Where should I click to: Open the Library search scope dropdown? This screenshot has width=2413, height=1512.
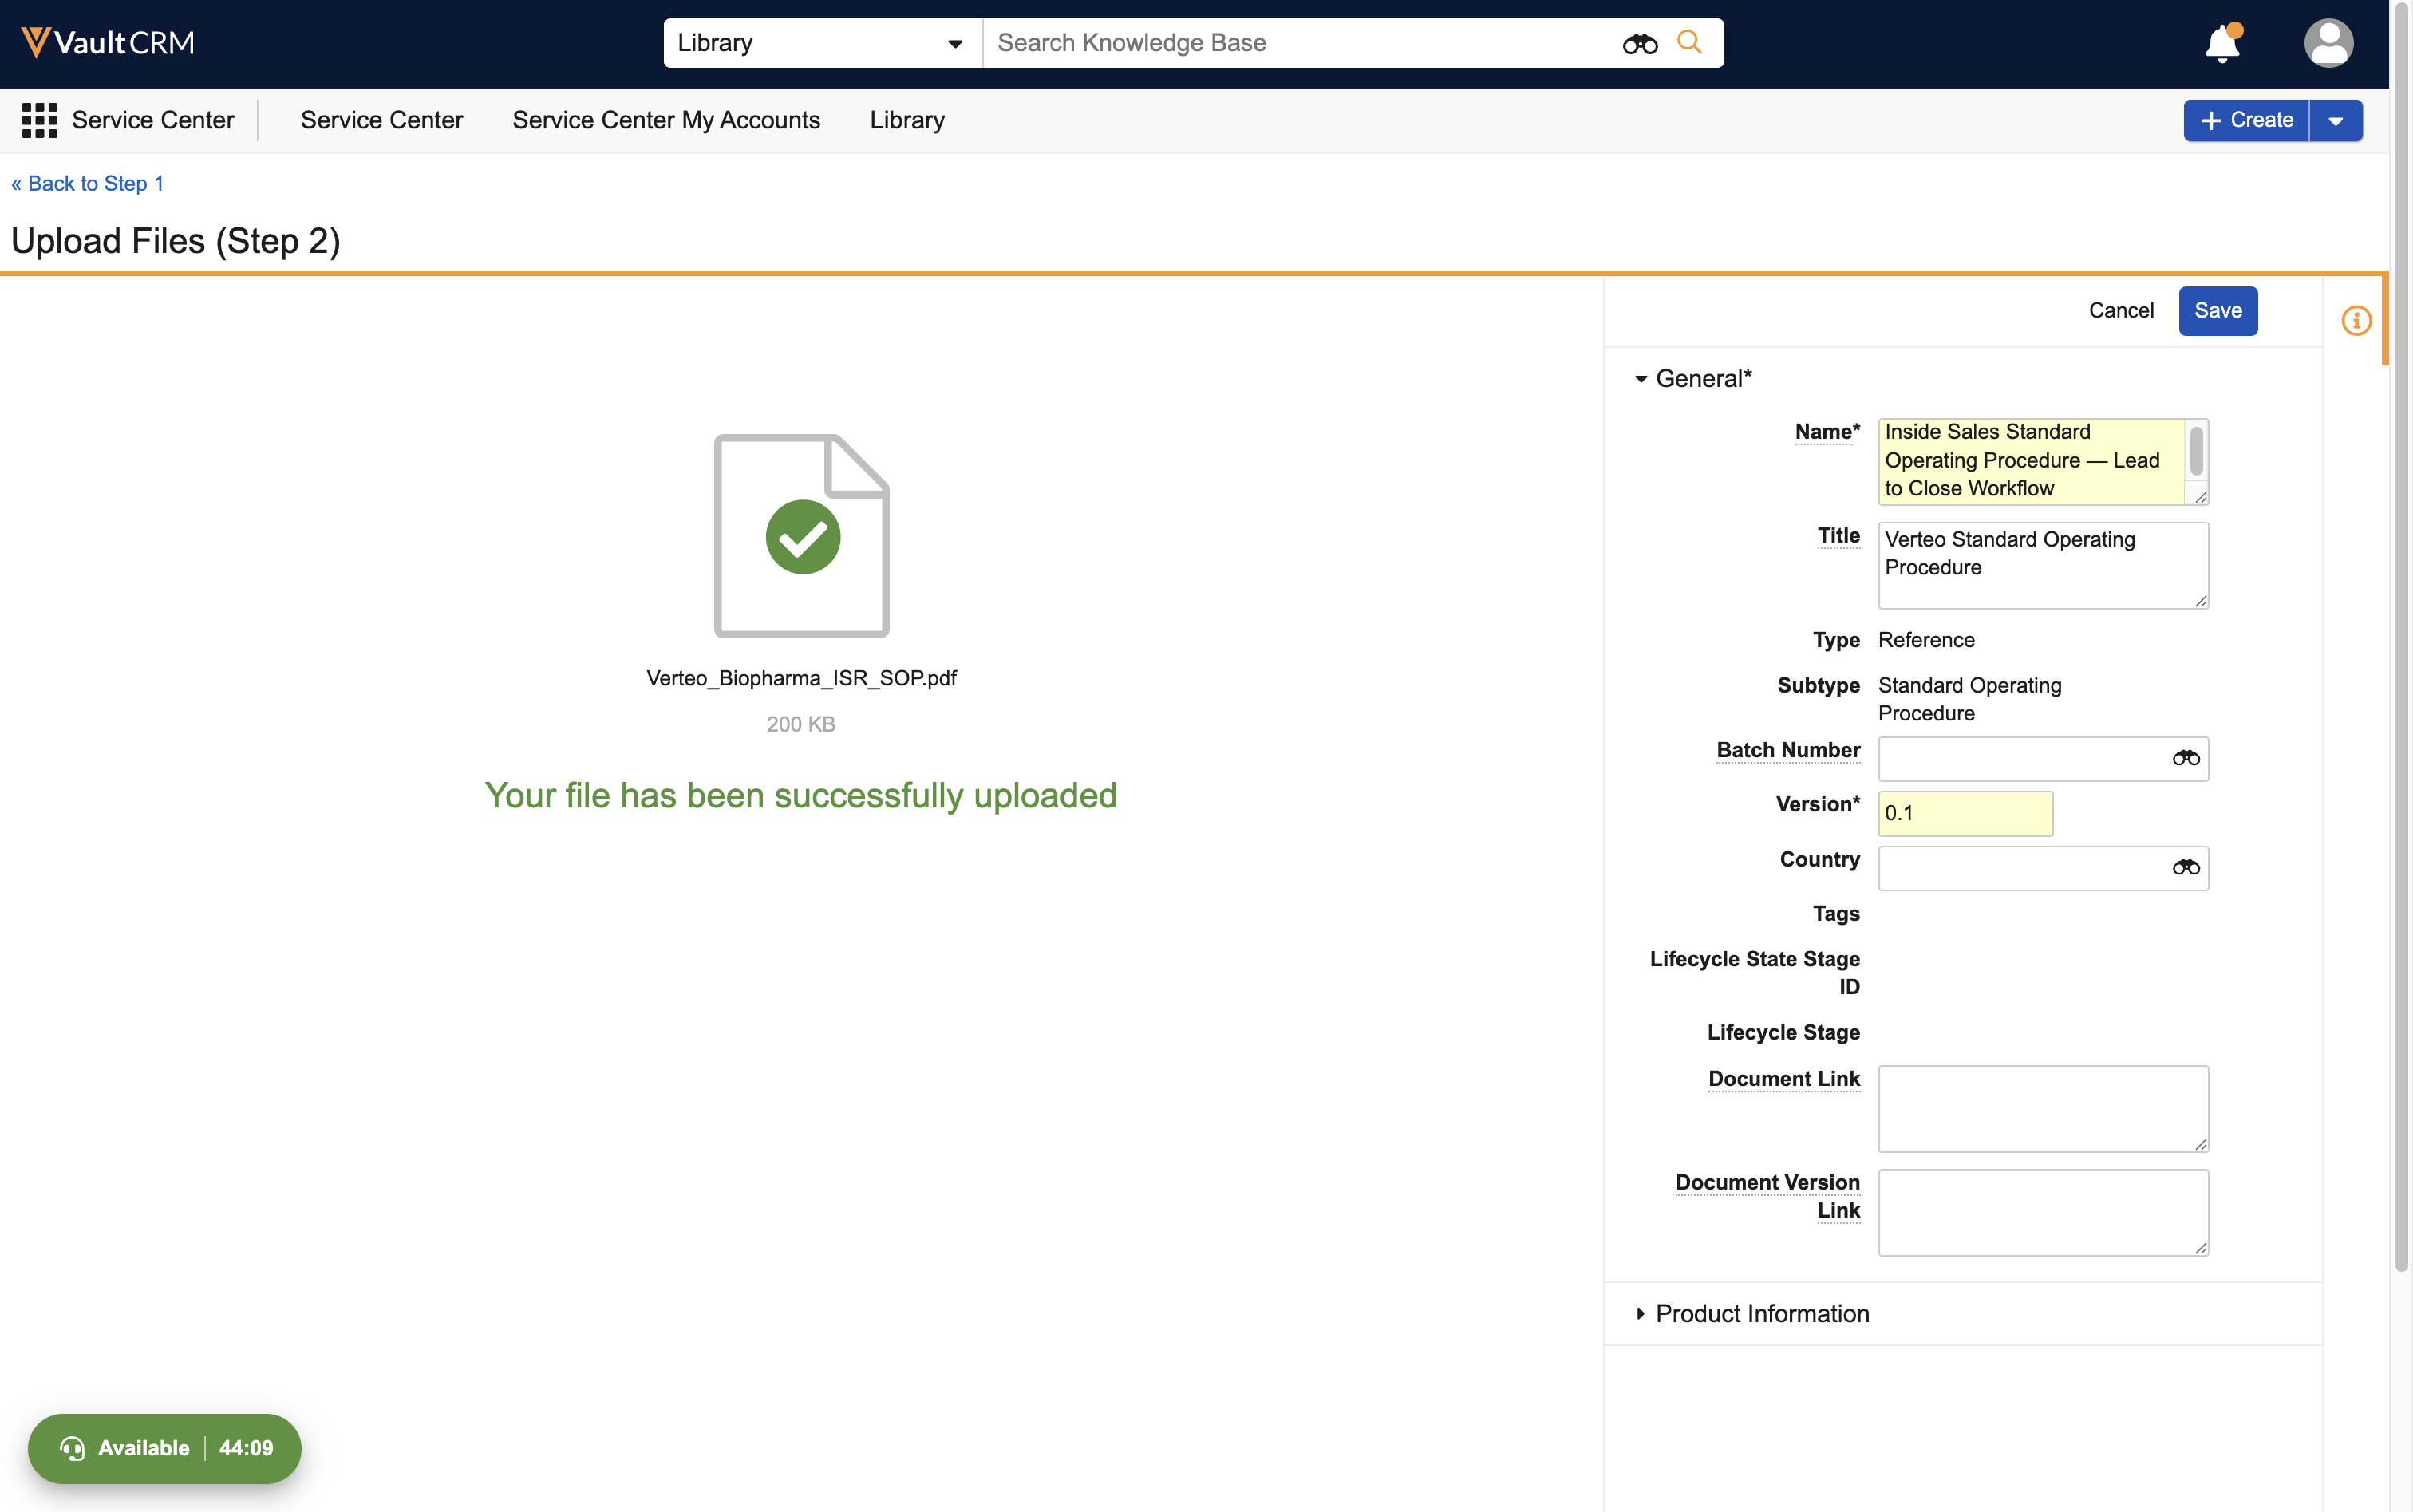[822, 43]
